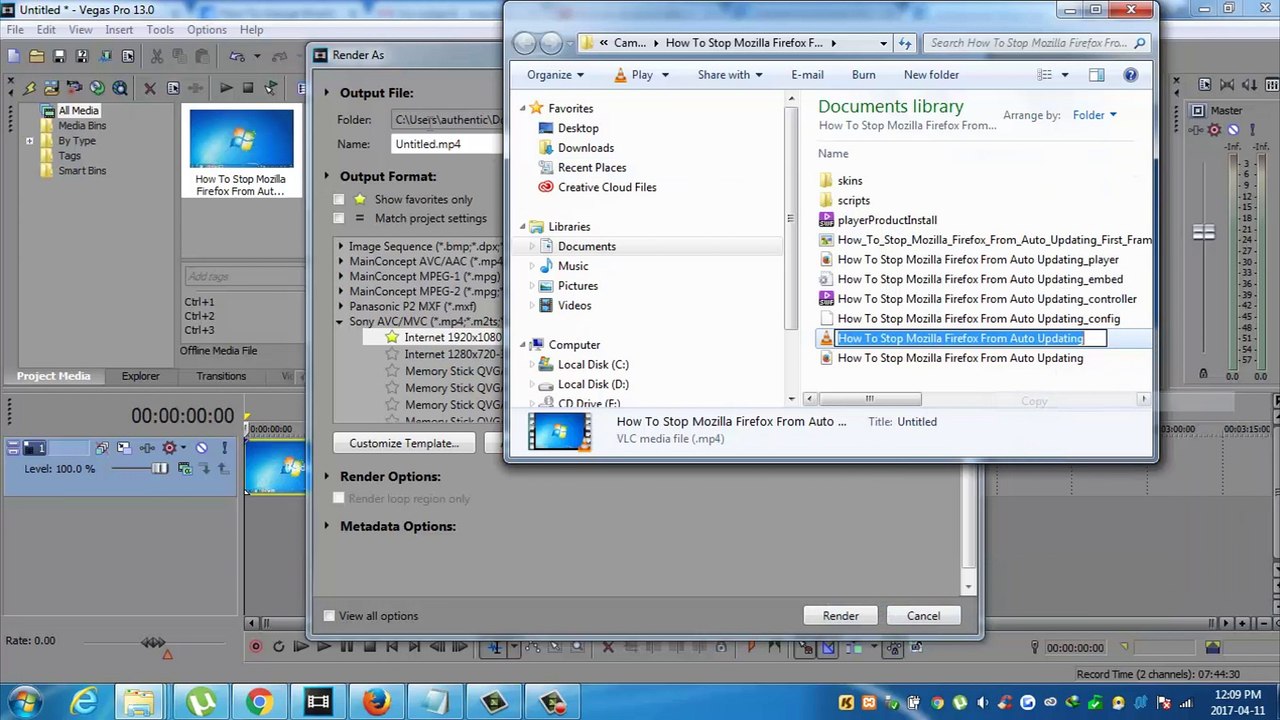Image resolution: width=1280 pixels, height=720 pixels.
Task: Click the Extract Audio from CD icon
Action: pyautogui.click(x=97, y=88)
